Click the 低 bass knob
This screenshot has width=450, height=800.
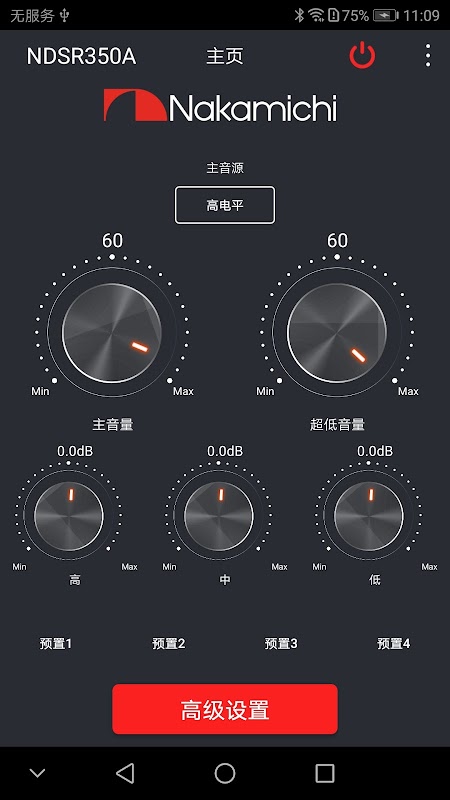[369, 516]
